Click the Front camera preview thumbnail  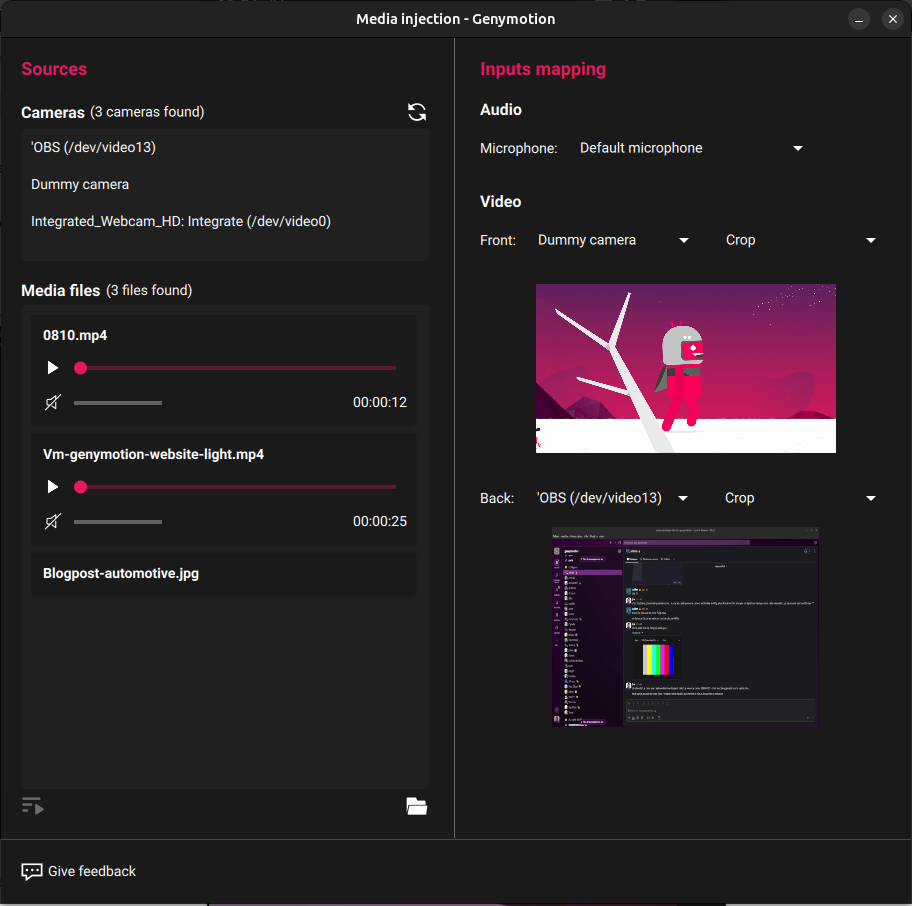pyautogui.click(x=685, y=368)
